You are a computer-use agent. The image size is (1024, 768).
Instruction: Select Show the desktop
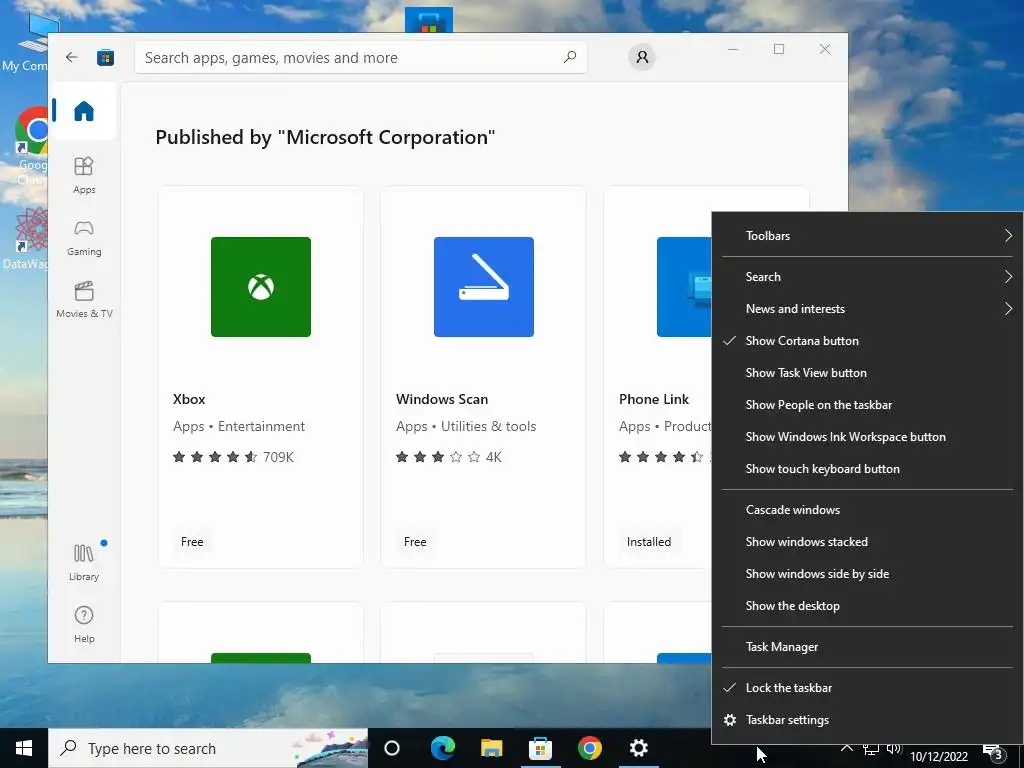coord(867,606)
